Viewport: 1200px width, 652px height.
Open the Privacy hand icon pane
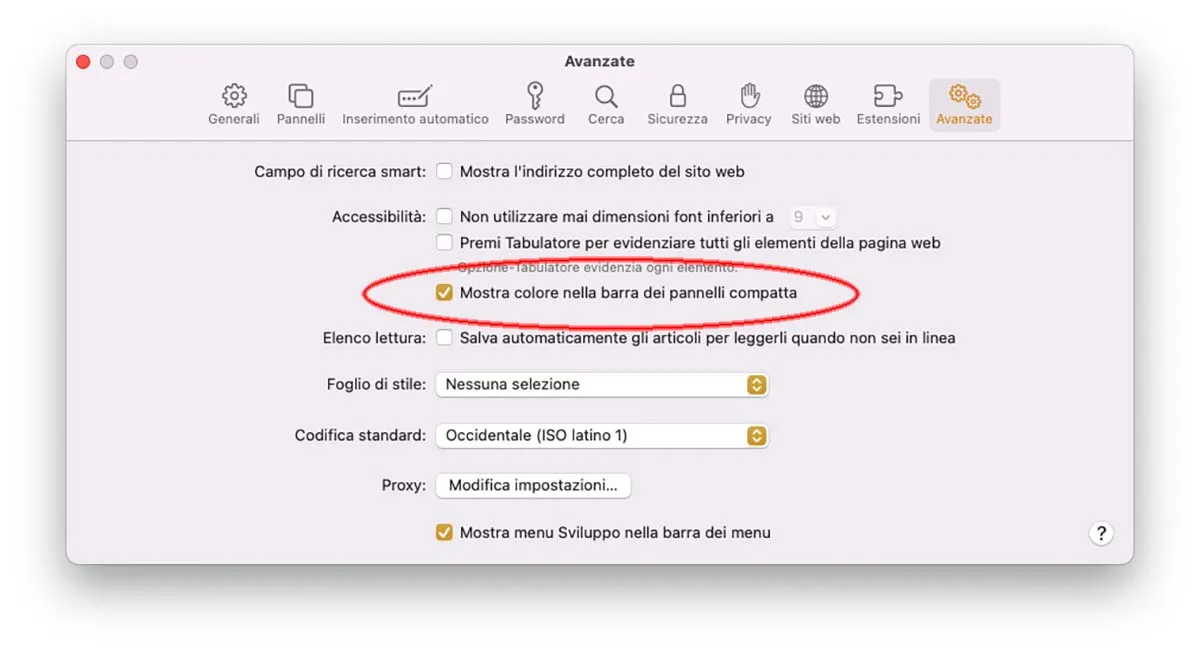point(749,105)
